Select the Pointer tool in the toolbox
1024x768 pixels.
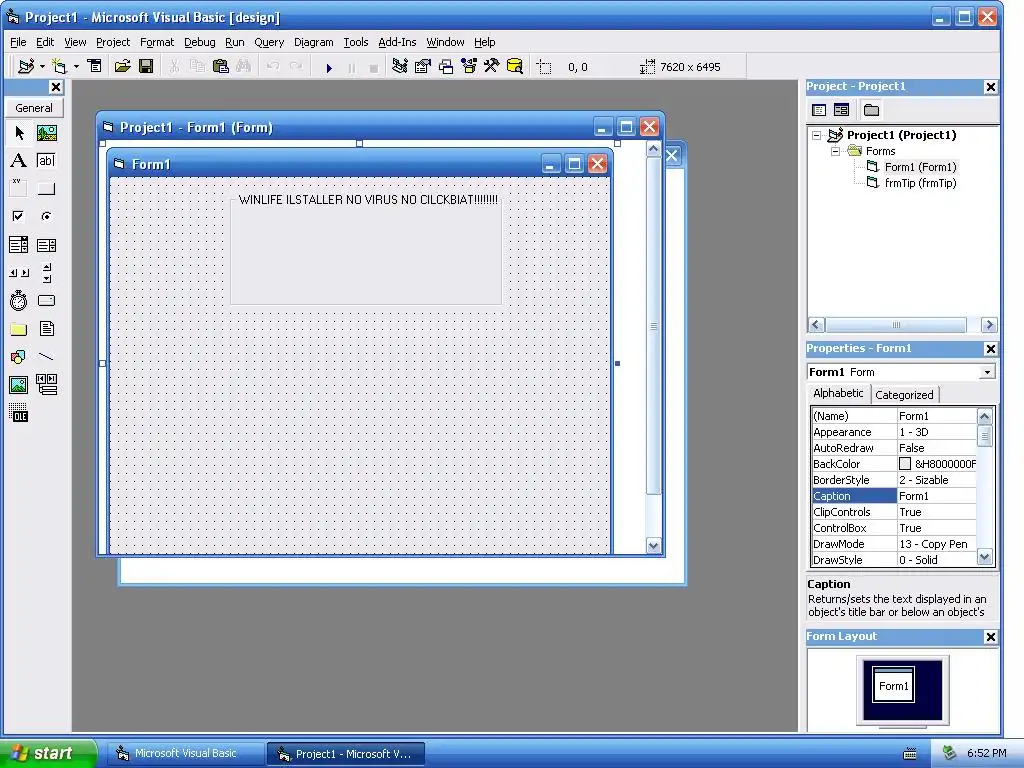(19, 133)
